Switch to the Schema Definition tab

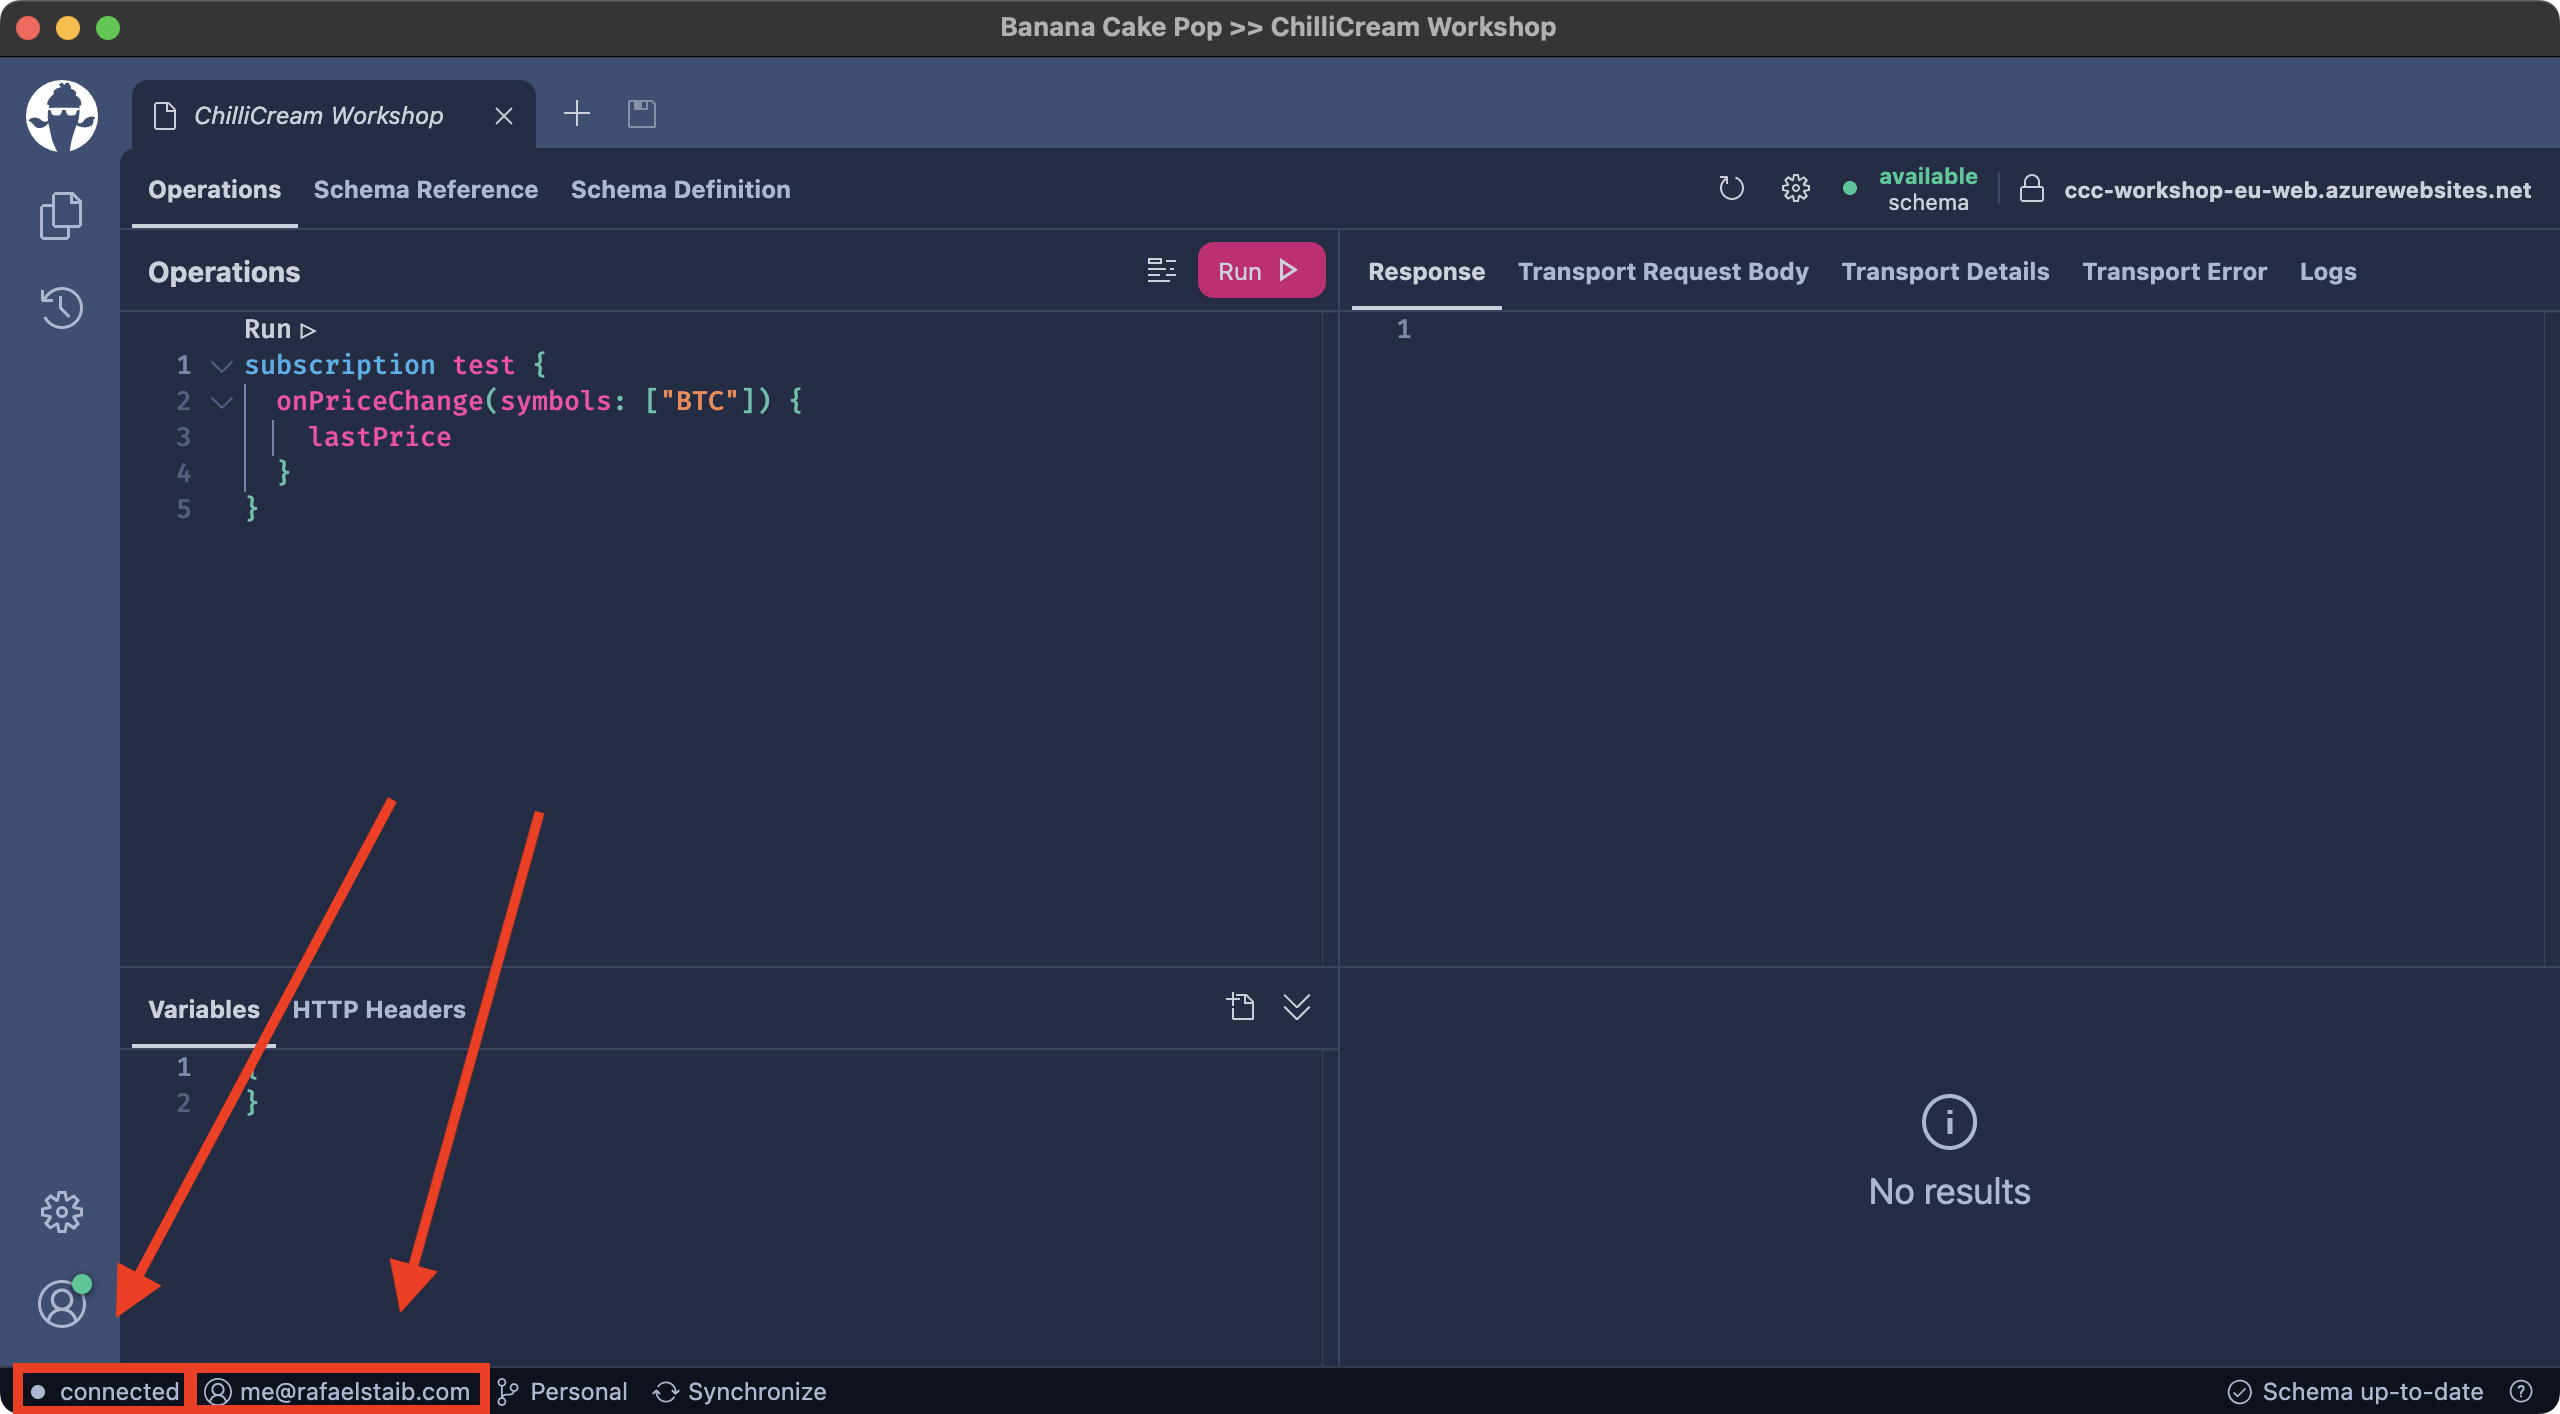(680, 190)
